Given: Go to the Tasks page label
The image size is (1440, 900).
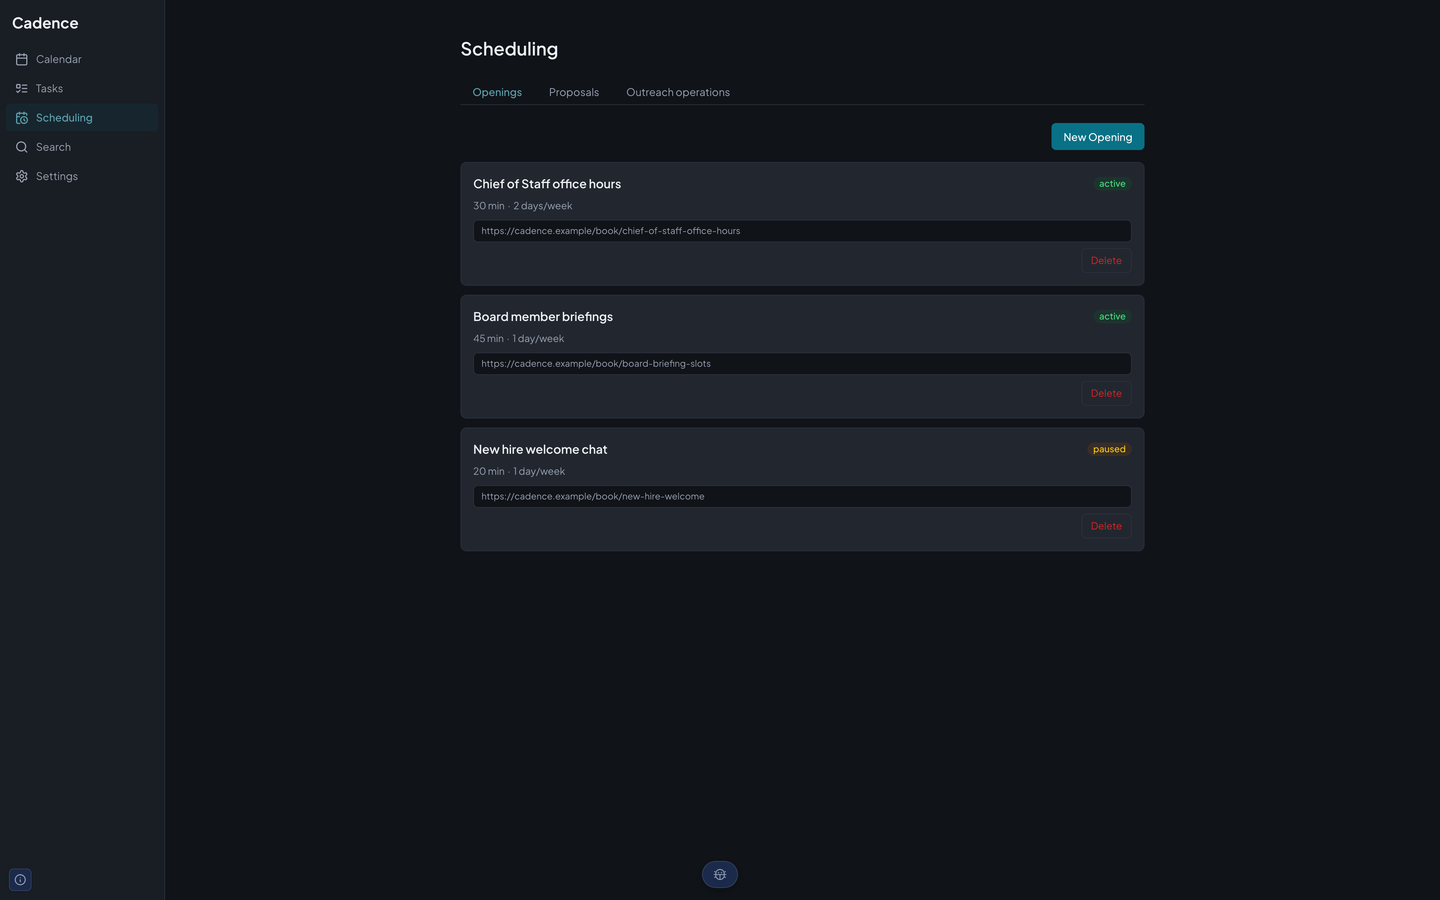Looking at the screenshot, I should point(49,88).
